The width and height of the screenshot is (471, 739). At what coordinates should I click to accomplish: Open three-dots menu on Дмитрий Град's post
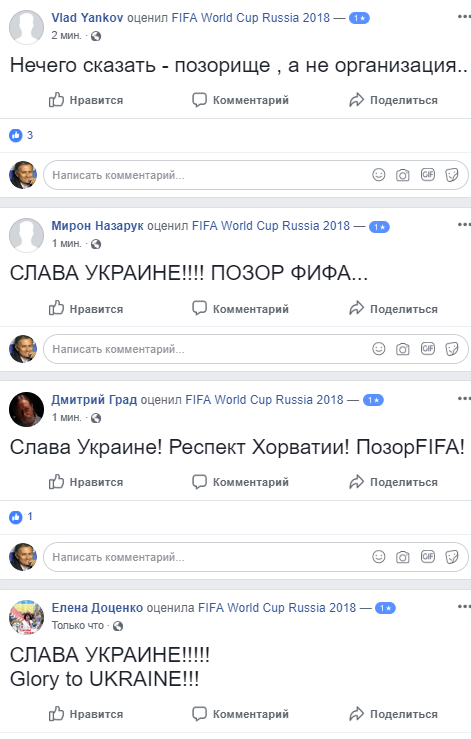click(464, 399)
